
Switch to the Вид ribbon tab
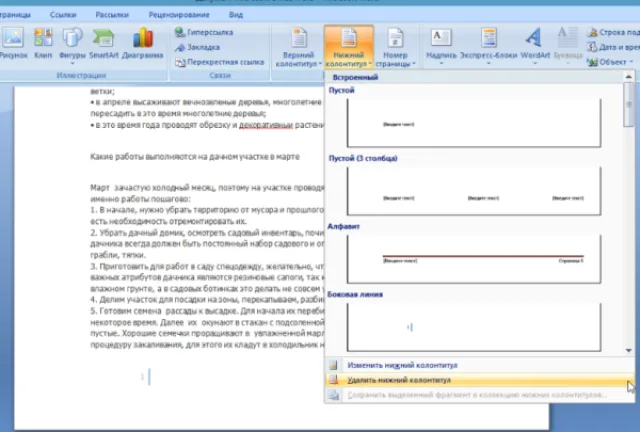point(236,15)
